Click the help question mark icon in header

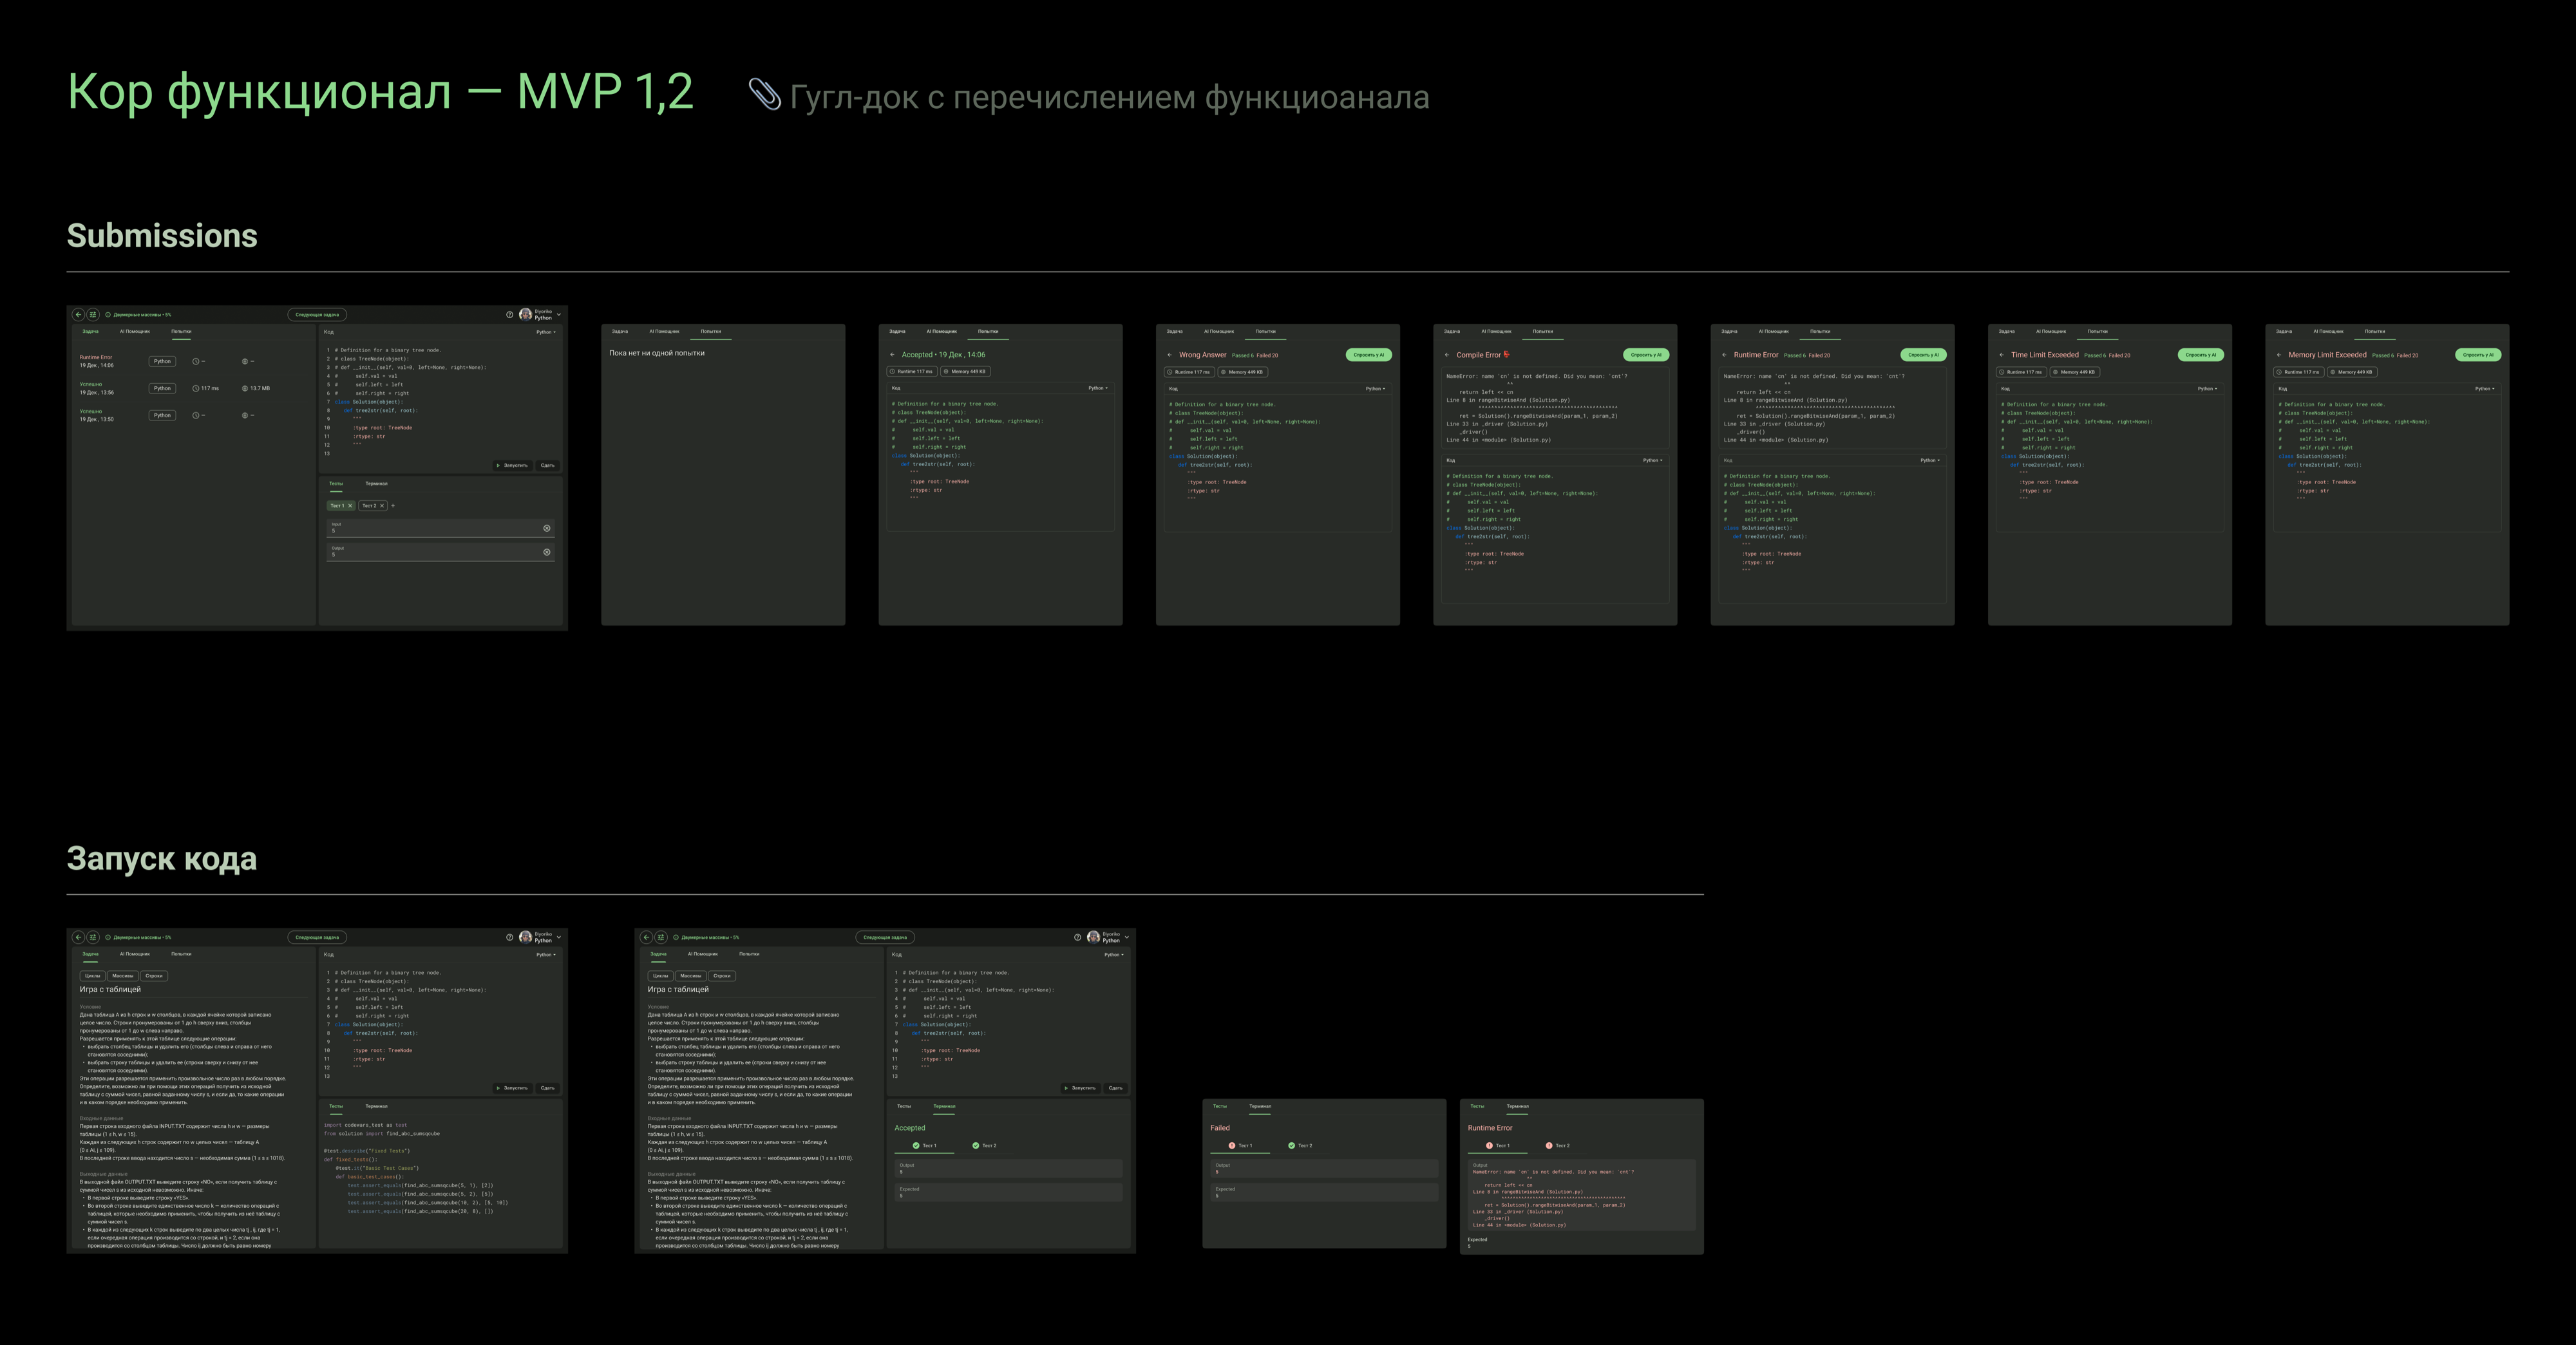pos(510,315)
